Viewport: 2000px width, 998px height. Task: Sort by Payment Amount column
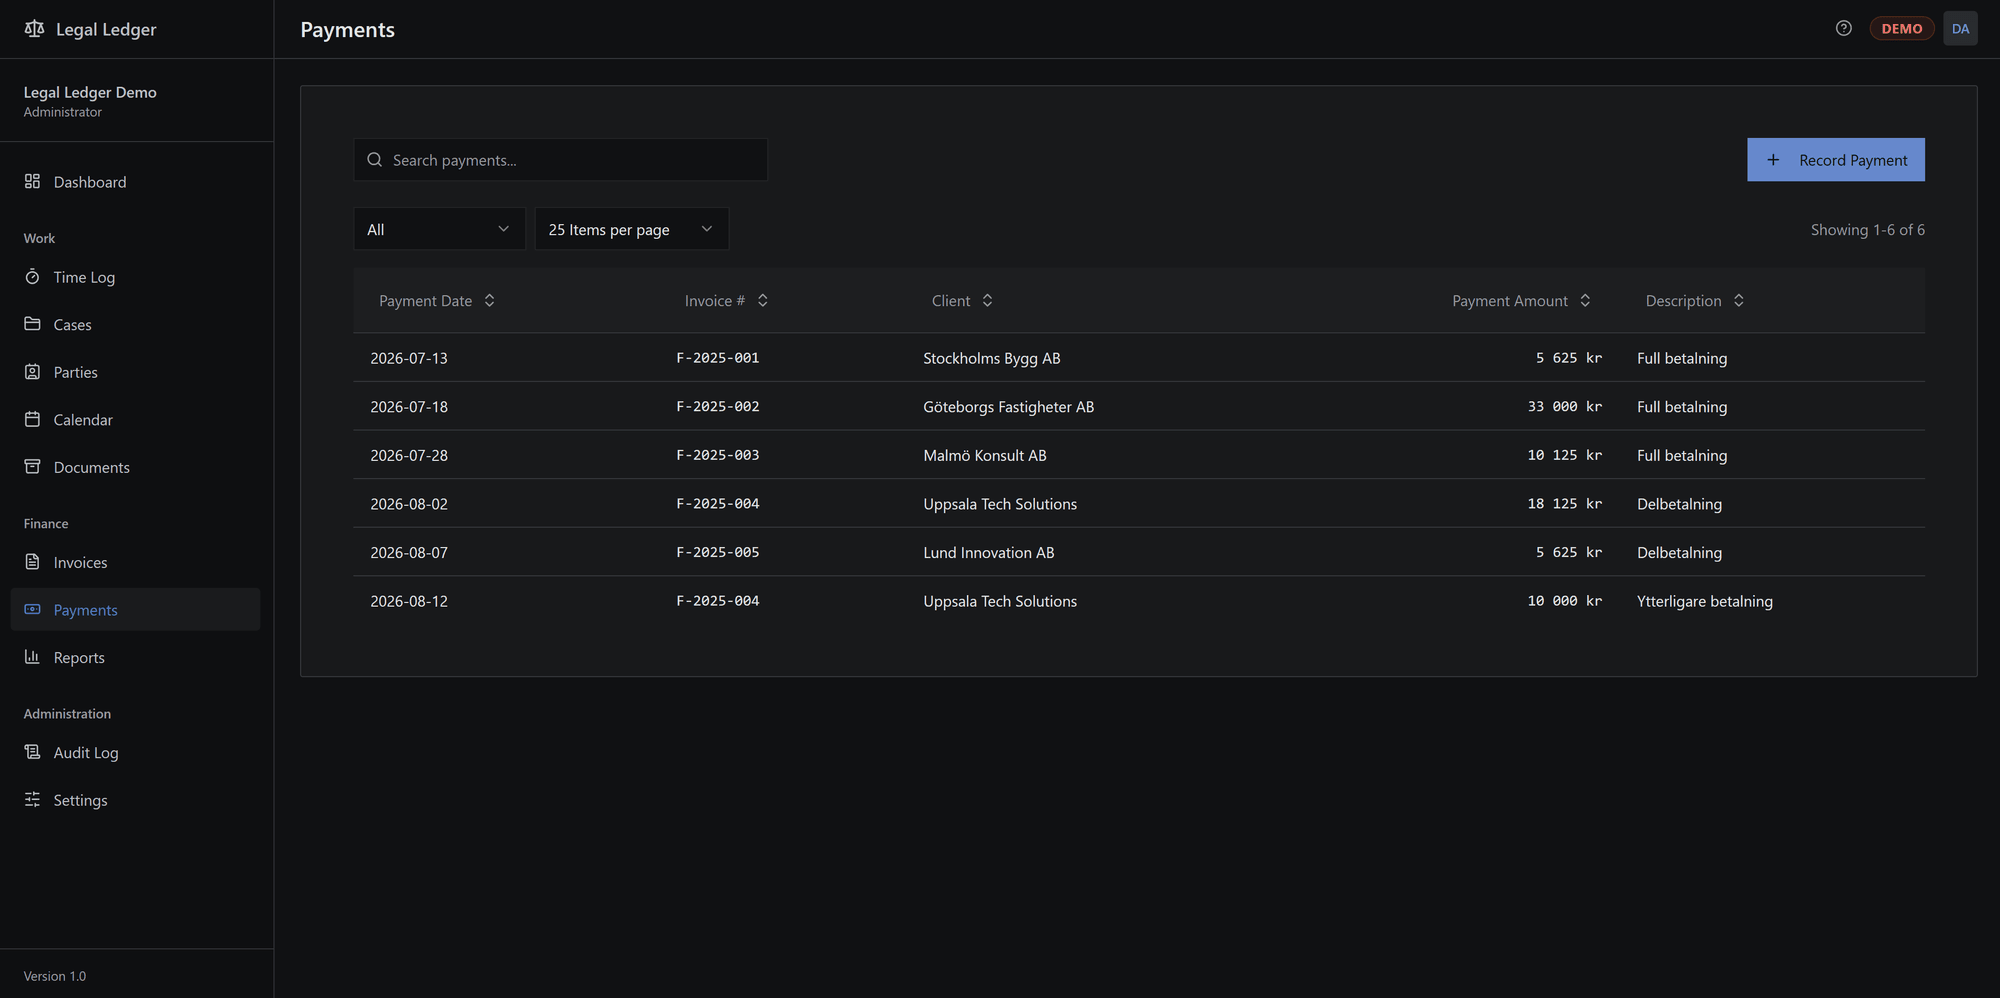point(1521,301)
